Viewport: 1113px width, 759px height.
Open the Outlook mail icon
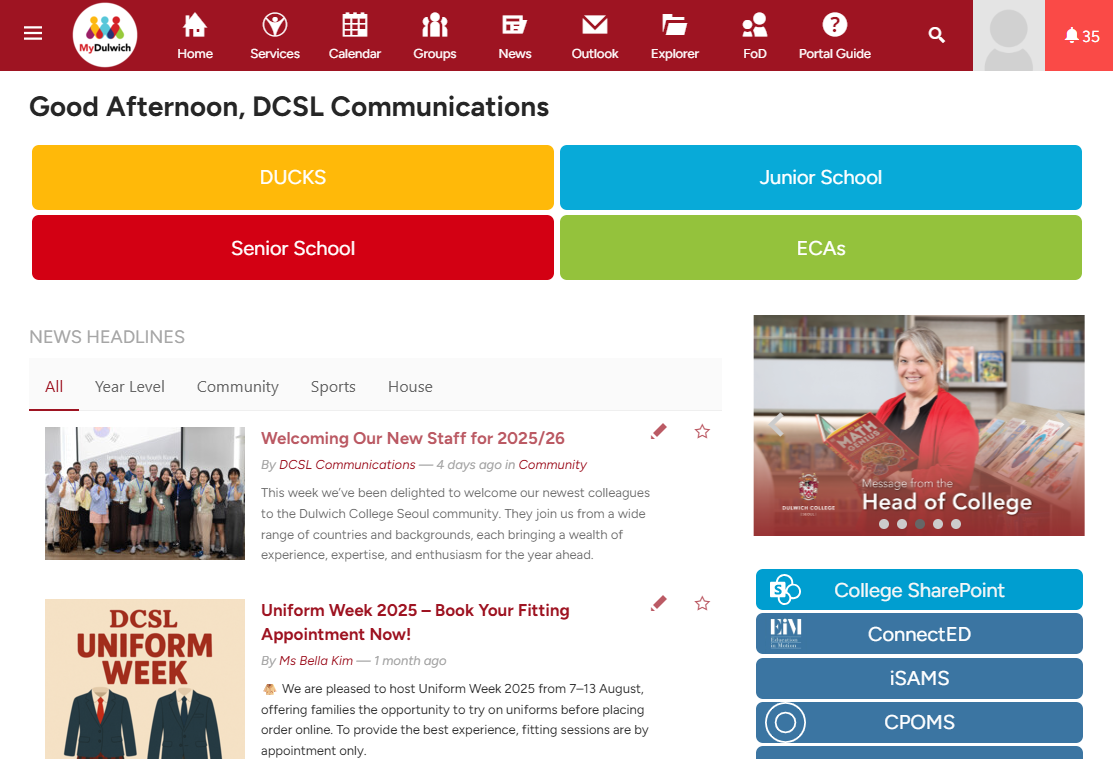point(595,26)
